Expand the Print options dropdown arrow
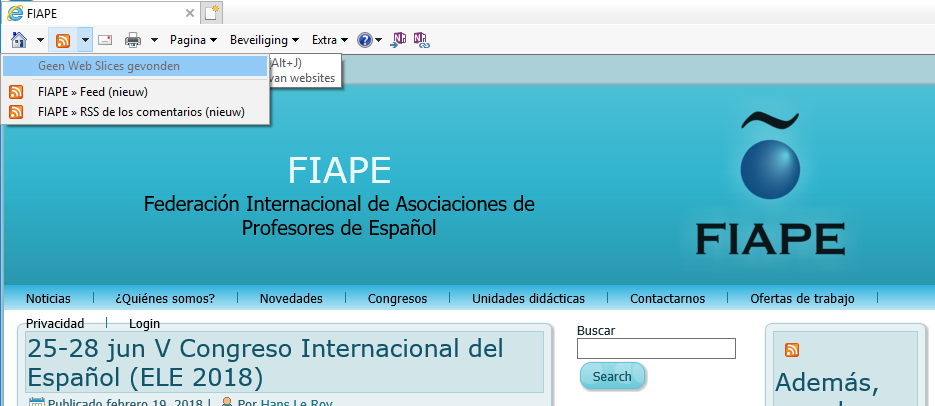This screenshot has height=406, width=935. [155, 40]
